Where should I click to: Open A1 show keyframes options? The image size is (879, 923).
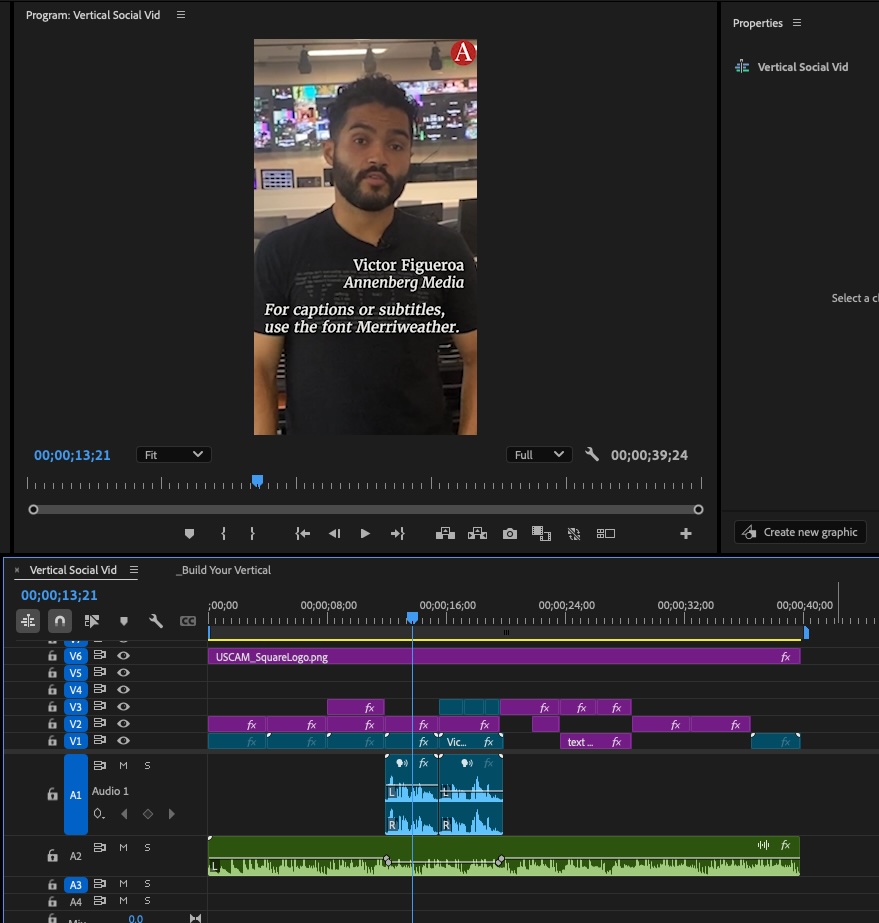pos(99,814)
